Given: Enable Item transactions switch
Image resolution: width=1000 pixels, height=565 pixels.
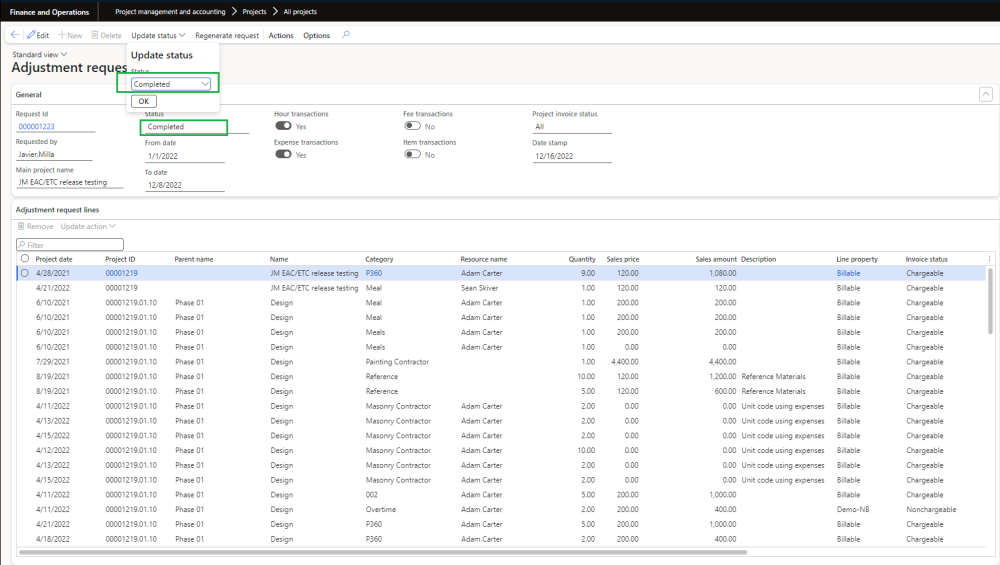Looking at the screenshot, I should point(412,155).
